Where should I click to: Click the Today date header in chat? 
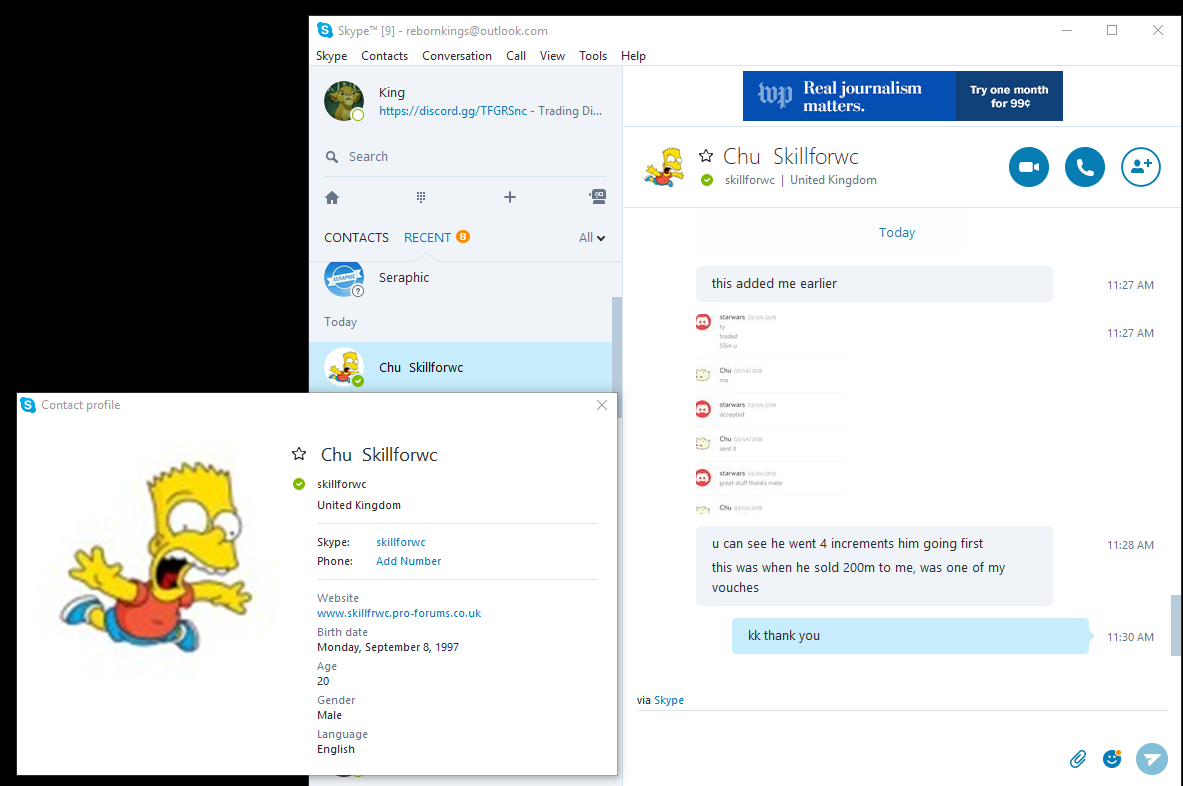point(896,232)
